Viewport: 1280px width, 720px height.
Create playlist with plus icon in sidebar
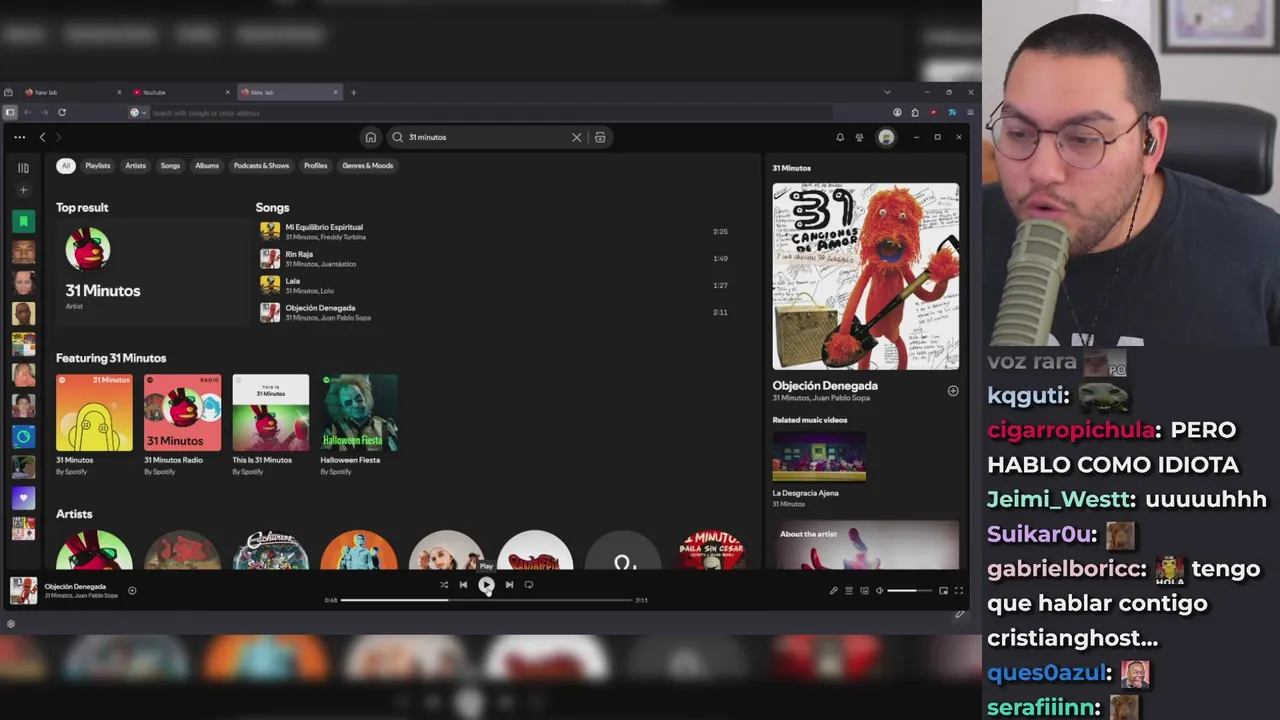(x=23, y=190)
